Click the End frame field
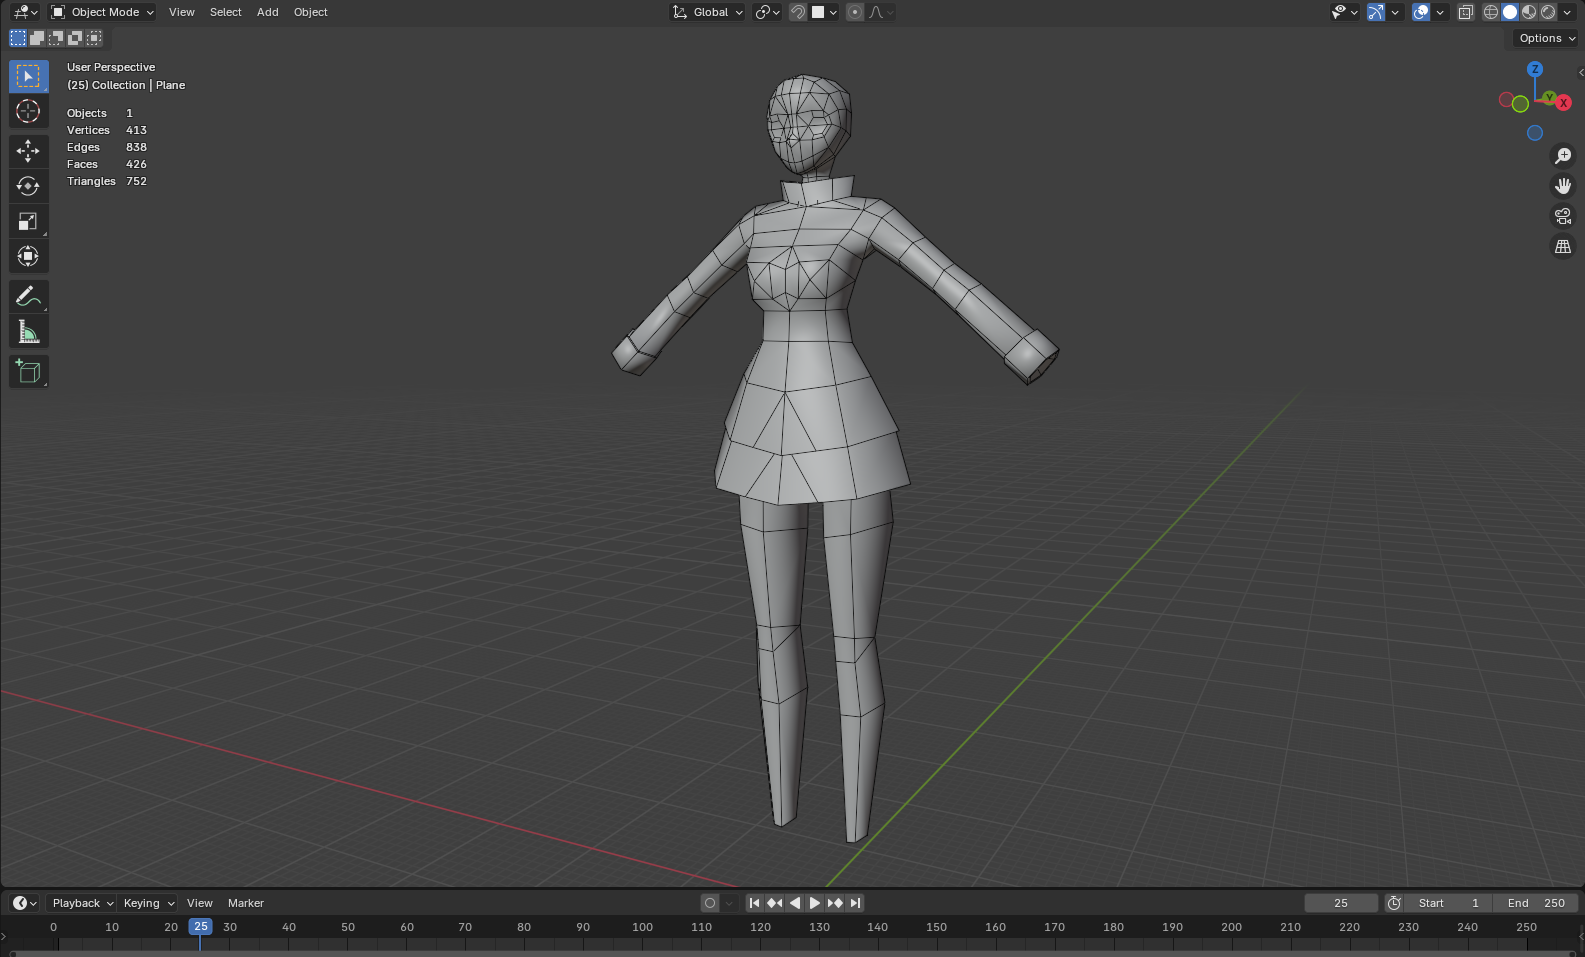The image size is (1585, 957). (x=1536, y=903)
